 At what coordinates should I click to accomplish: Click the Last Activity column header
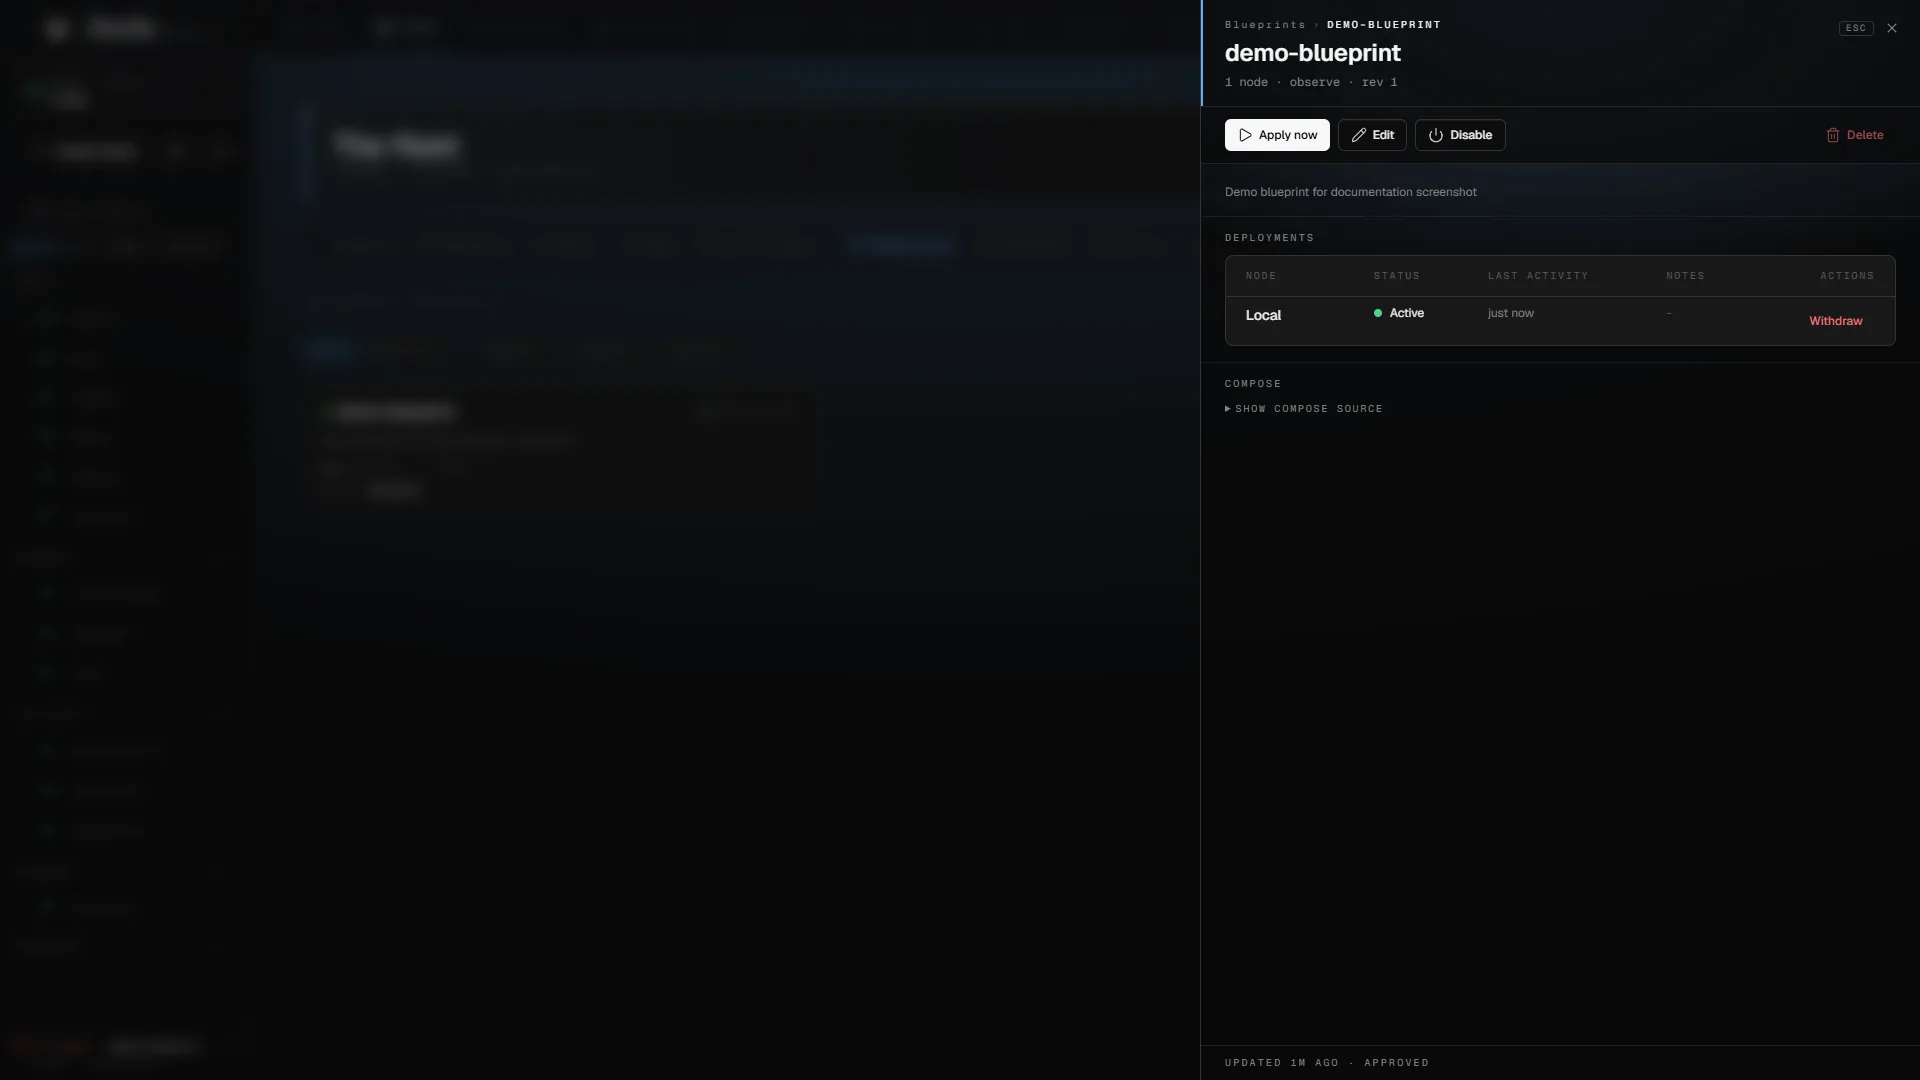coord(1538,276)
